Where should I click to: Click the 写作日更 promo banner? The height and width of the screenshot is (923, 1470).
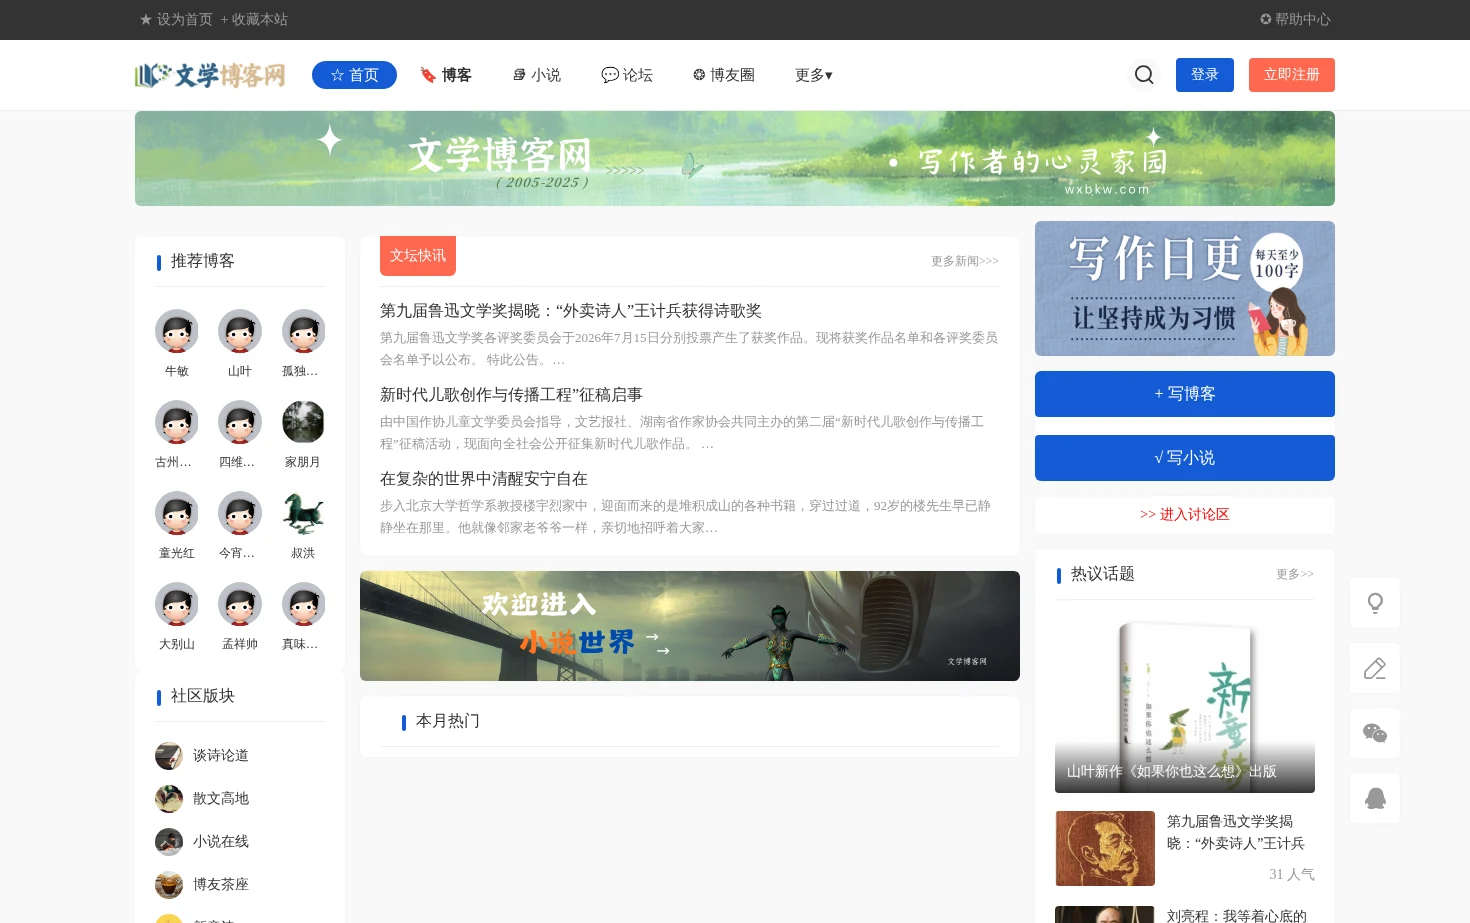1185,288
